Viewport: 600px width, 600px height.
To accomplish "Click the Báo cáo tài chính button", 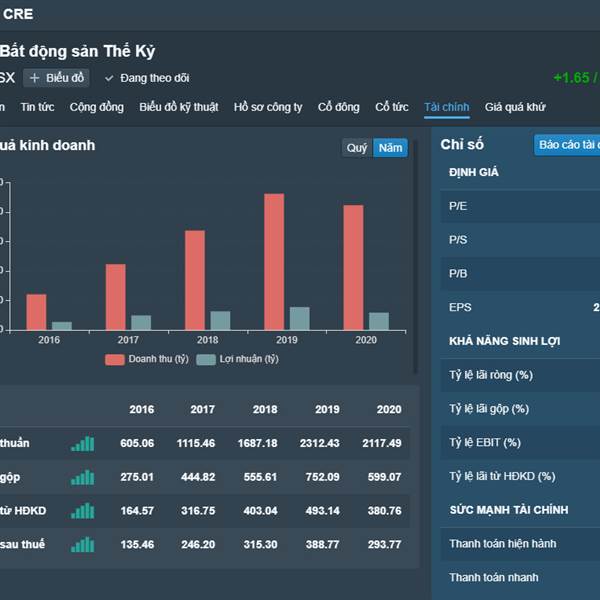I will click(567, 145).
